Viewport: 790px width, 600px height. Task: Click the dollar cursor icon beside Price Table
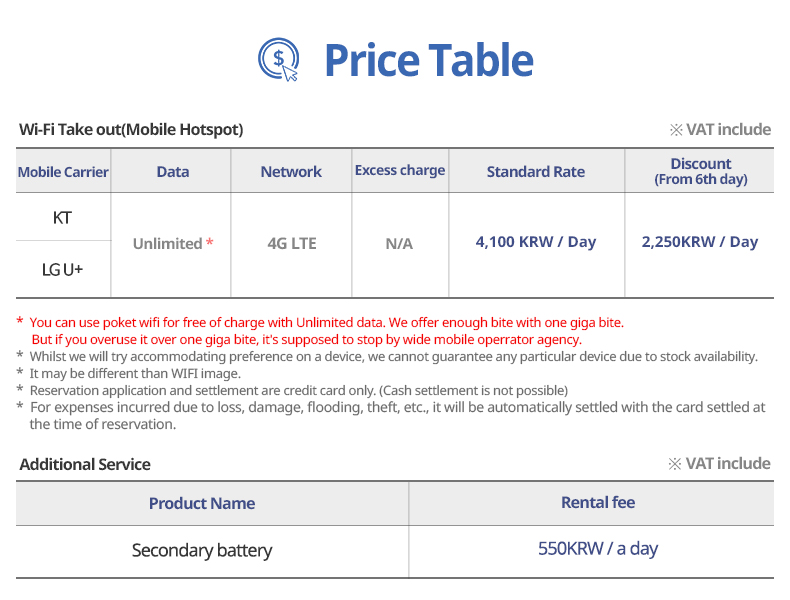[x=278, y=60]
